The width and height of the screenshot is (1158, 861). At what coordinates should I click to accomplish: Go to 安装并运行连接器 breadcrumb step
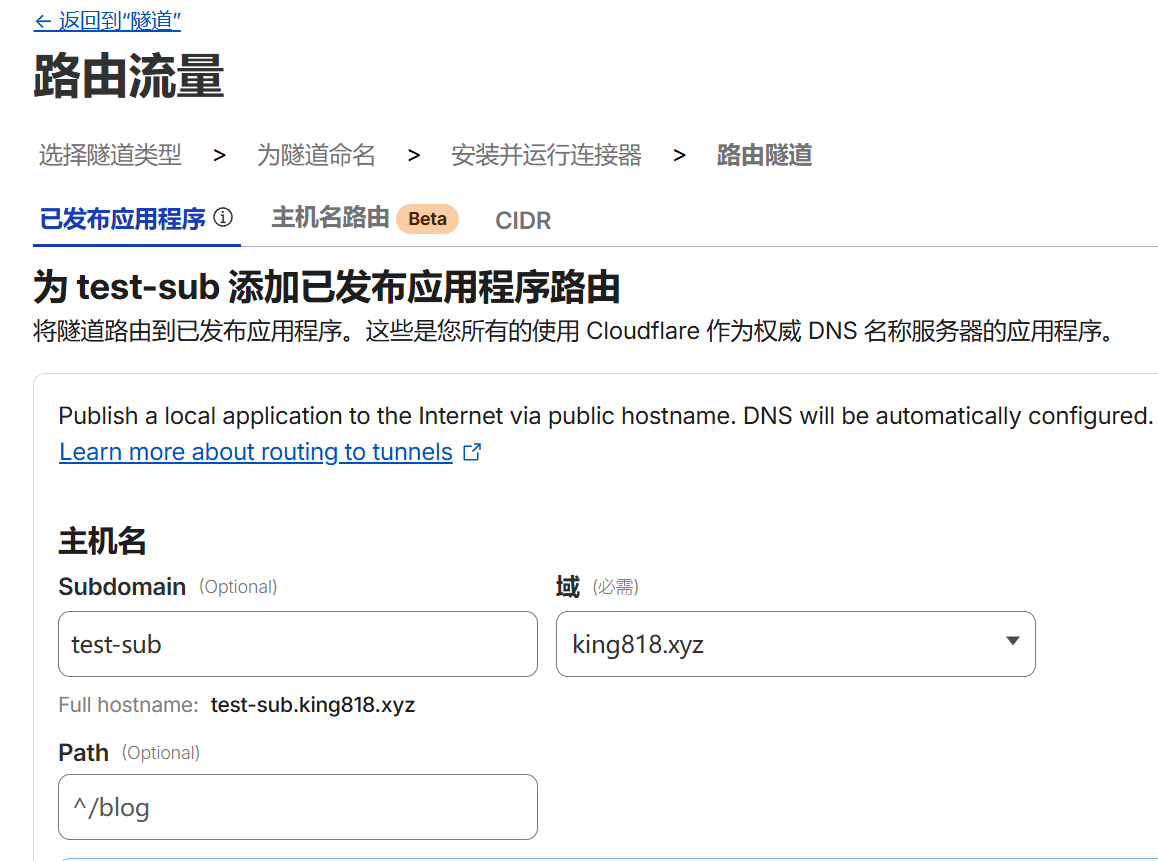[546, 155]
